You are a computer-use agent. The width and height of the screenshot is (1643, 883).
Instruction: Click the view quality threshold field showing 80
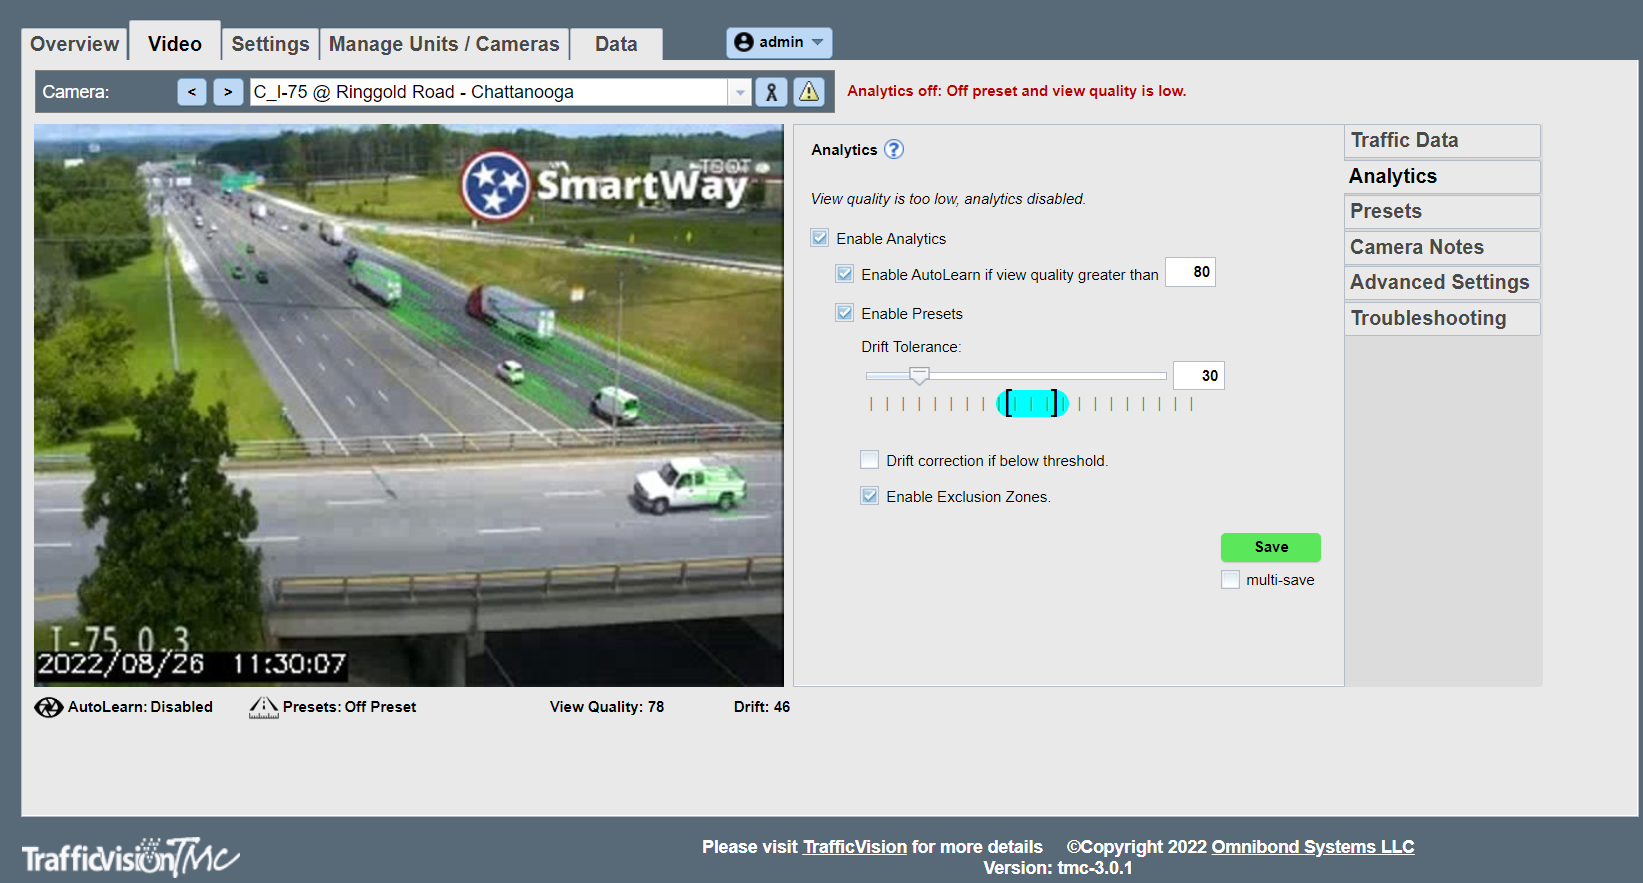click(1190, 272)
